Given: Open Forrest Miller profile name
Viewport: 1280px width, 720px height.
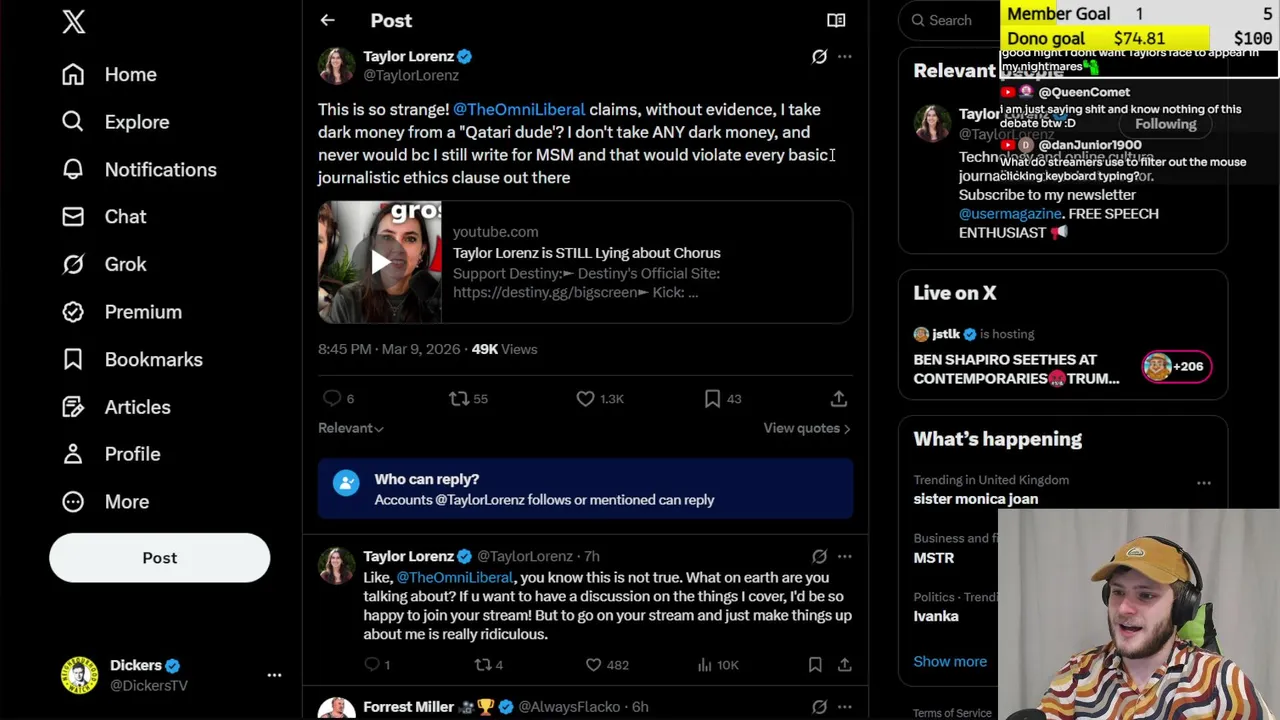Looking at the screenshot, I should point(408,707).
